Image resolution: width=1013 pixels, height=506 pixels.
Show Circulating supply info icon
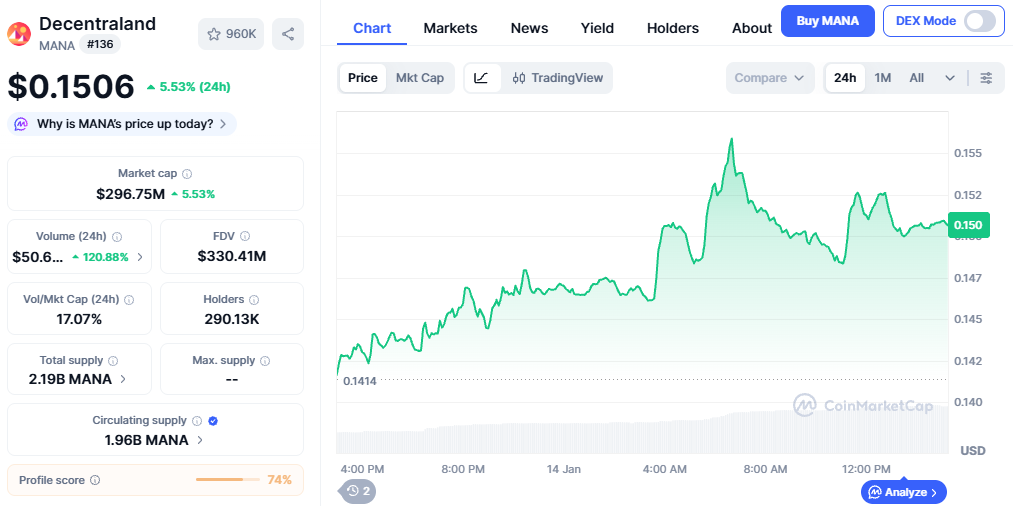pyautogui.click(x=198, y=421)
